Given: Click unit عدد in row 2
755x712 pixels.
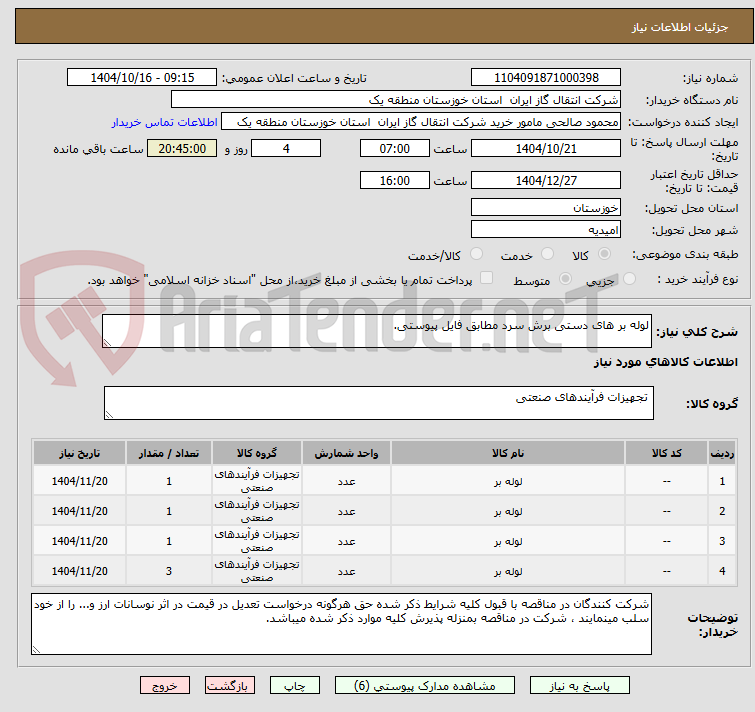Looking at the screenshot, I should (346, 511).
